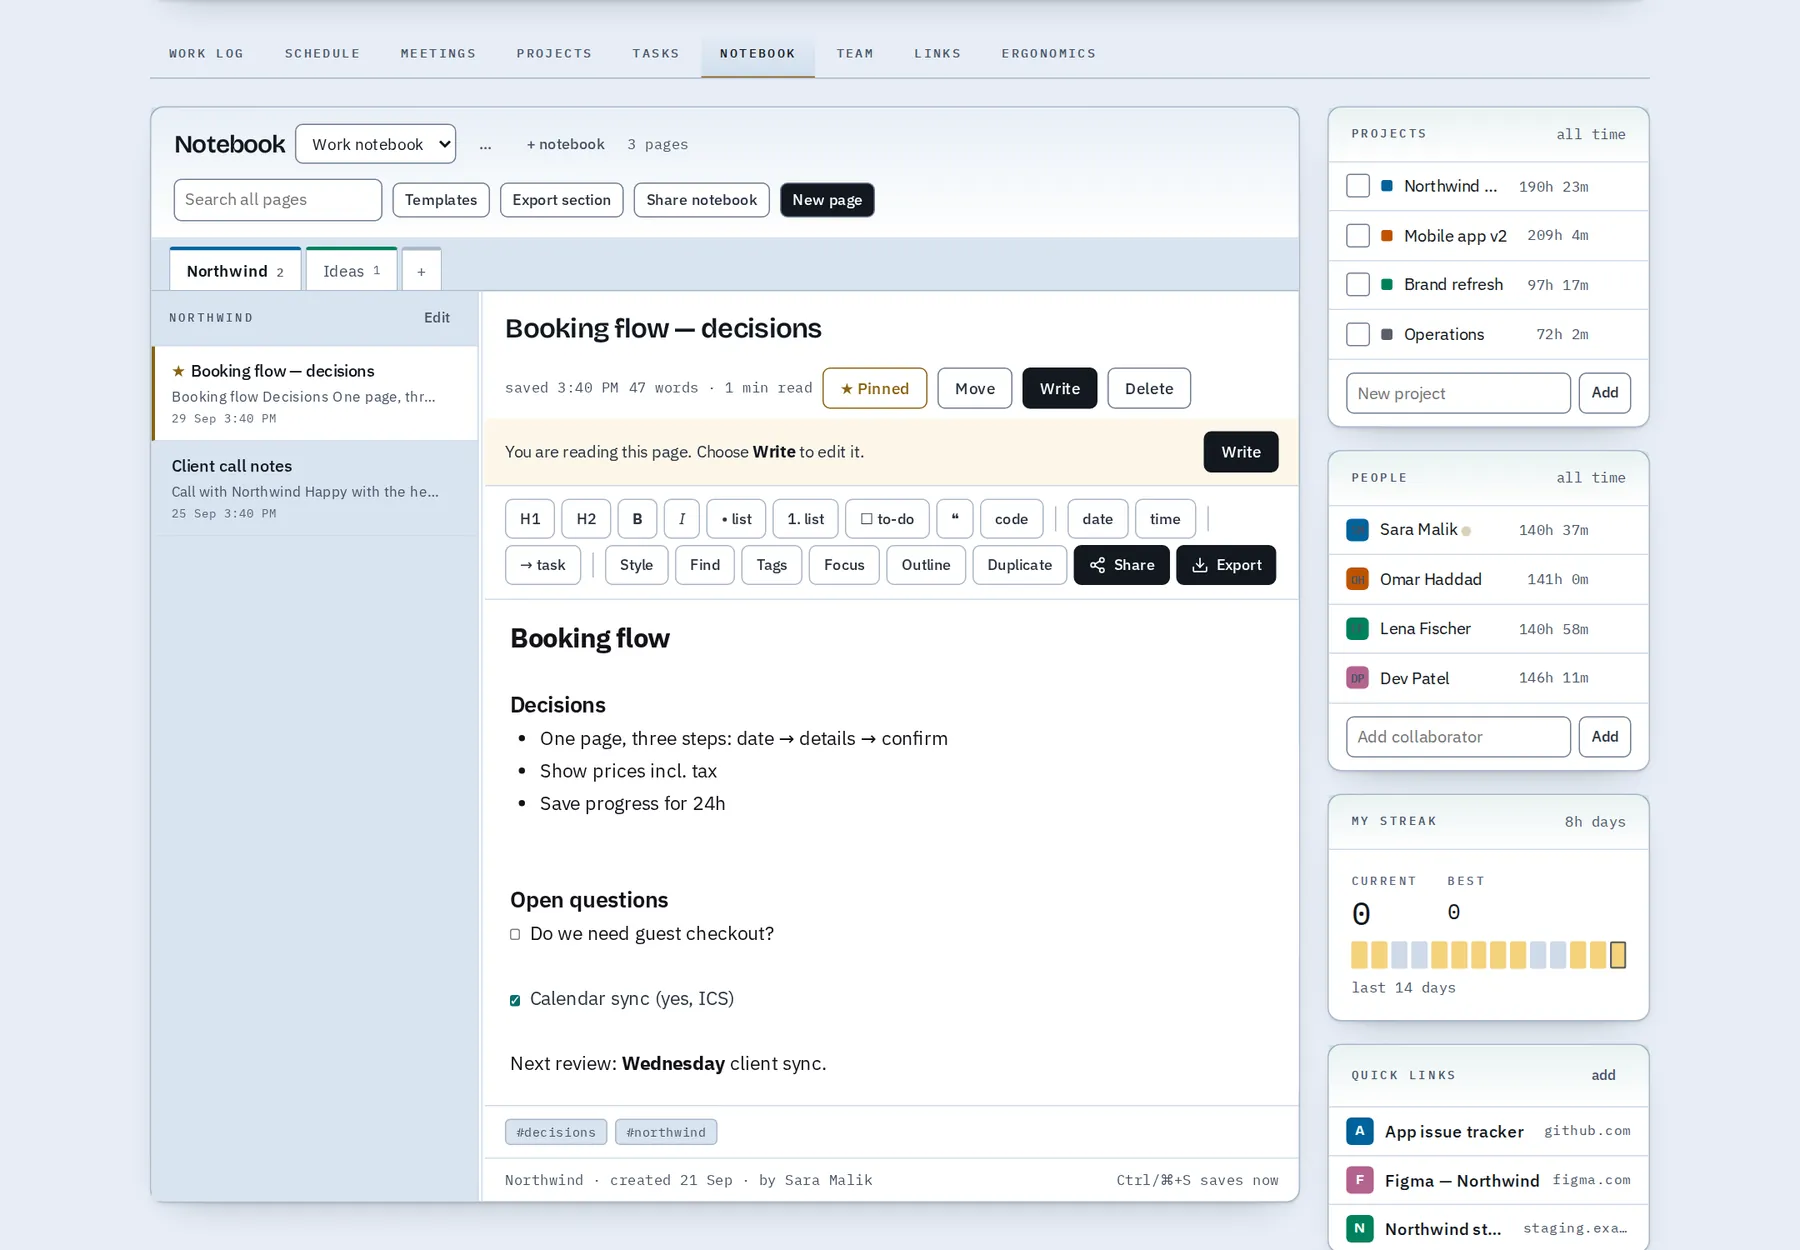This screenshot has width=1800, height=1250.
Task: Click Omar Haddad's avatar
Action: [1357, 579]
